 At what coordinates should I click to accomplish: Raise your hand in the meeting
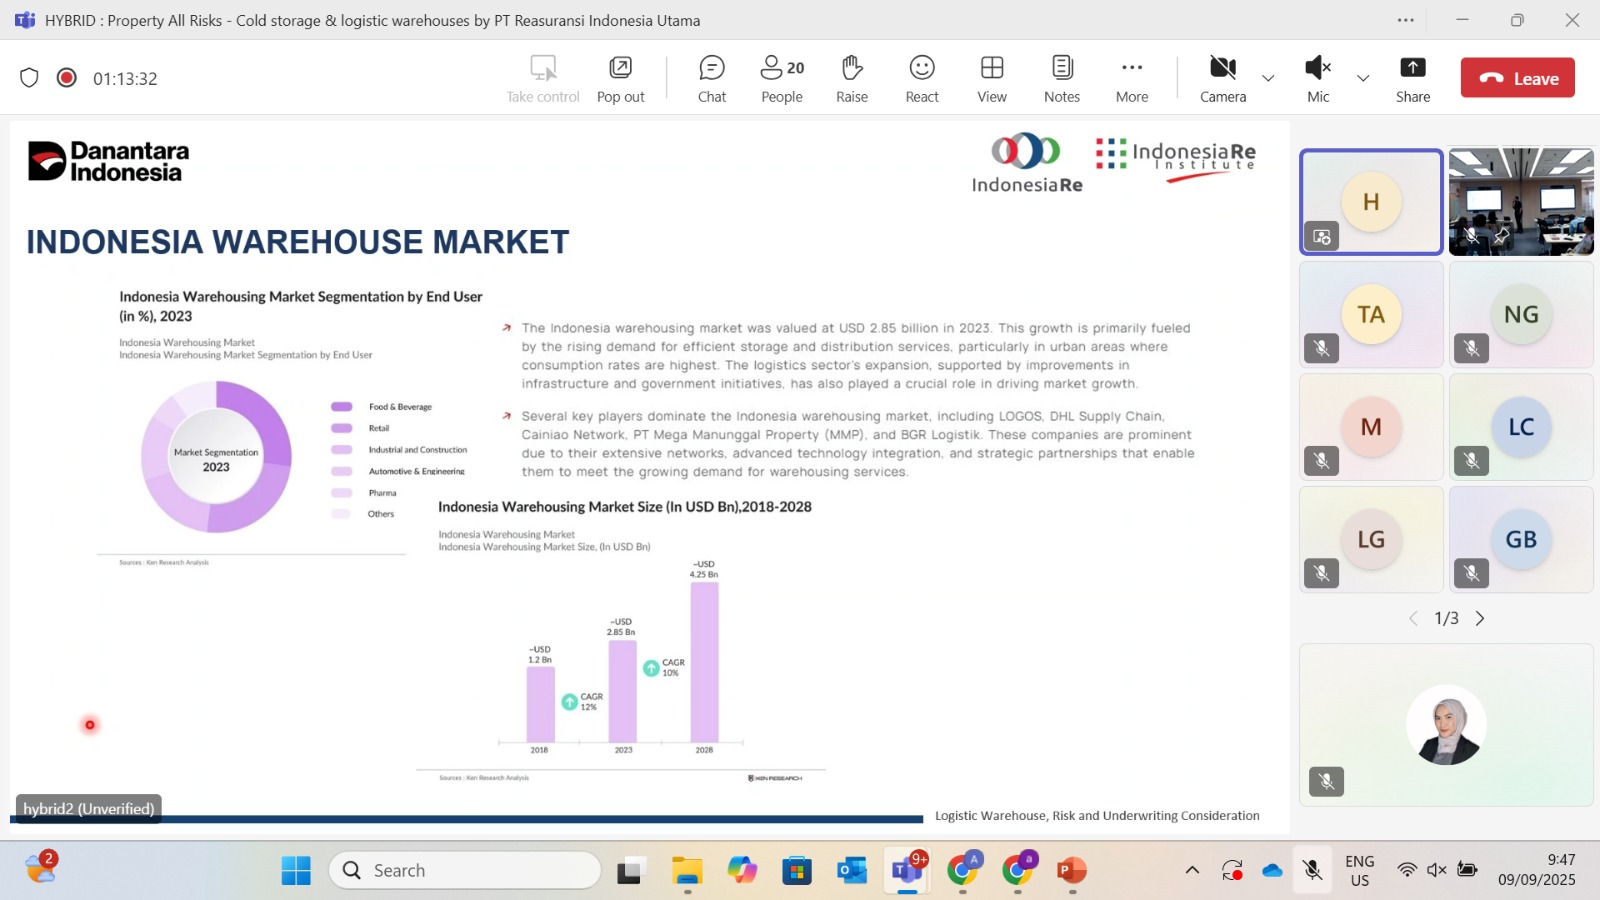pyautogui.click(x=851, y=79)
